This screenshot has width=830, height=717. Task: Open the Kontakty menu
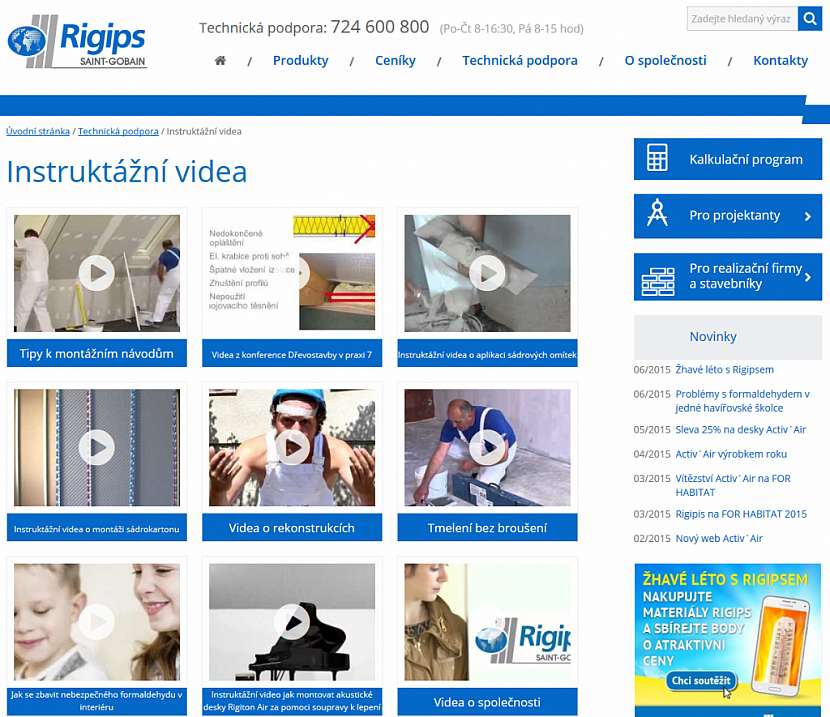point(781,60)
